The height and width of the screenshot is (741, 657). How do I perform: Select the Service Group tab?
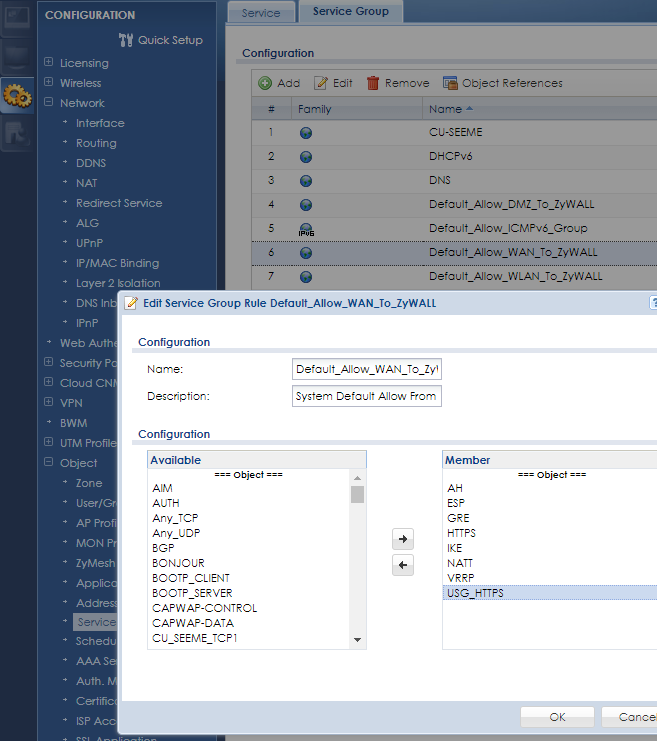pos(351,12)
